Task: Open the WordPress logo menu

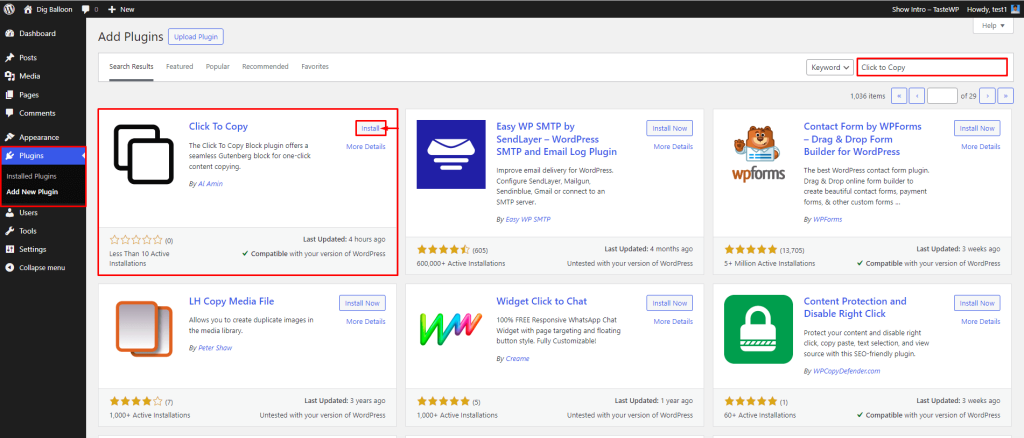Action: pos(9,9)
